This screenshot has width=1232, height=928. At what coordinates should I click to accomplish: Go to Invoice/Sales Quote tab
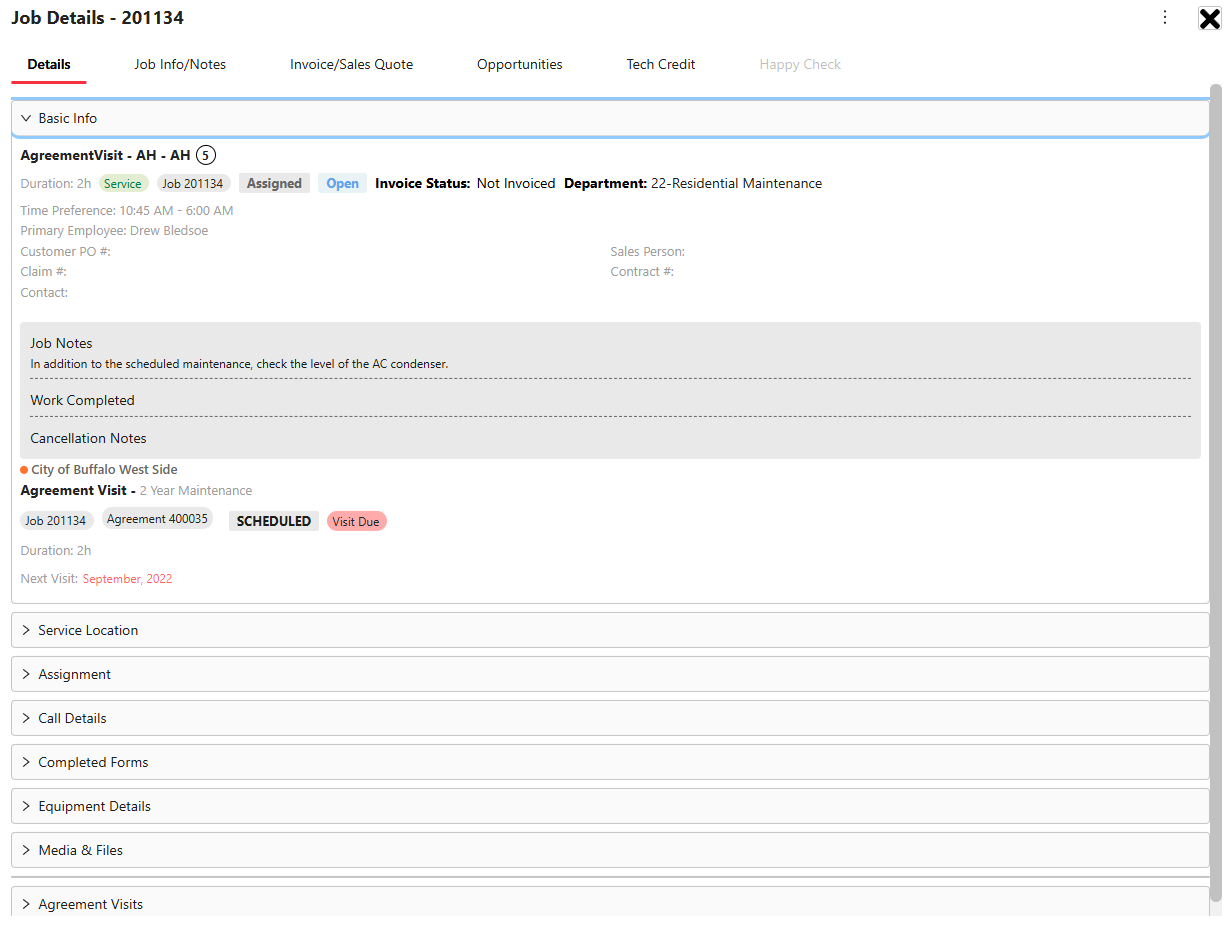[351, 64]
